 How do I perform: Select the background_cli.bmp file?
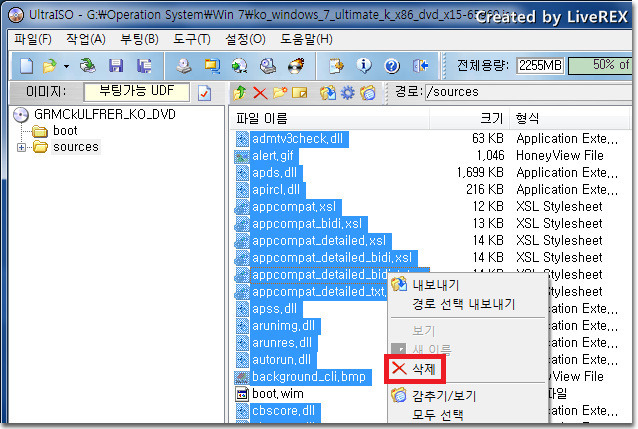(x=309, y=377)
